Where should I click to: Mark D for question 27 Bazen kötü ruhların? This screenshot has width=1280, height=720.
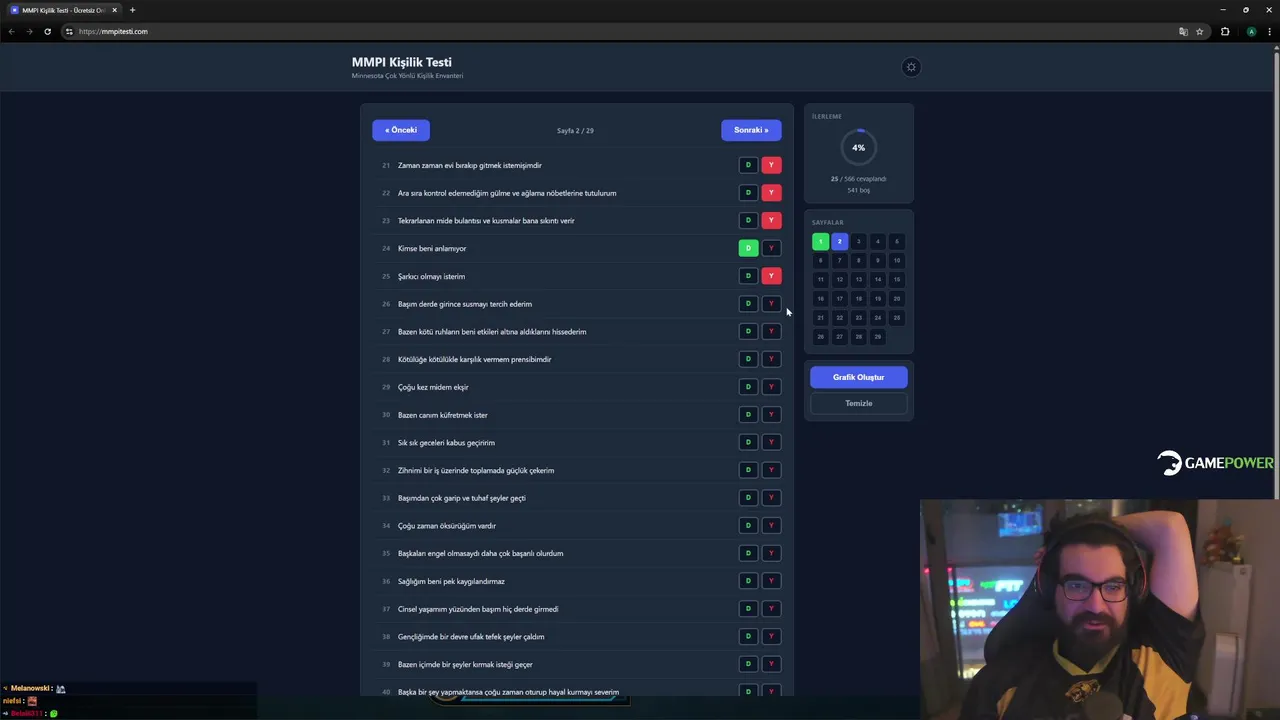(x=748, y=331)
